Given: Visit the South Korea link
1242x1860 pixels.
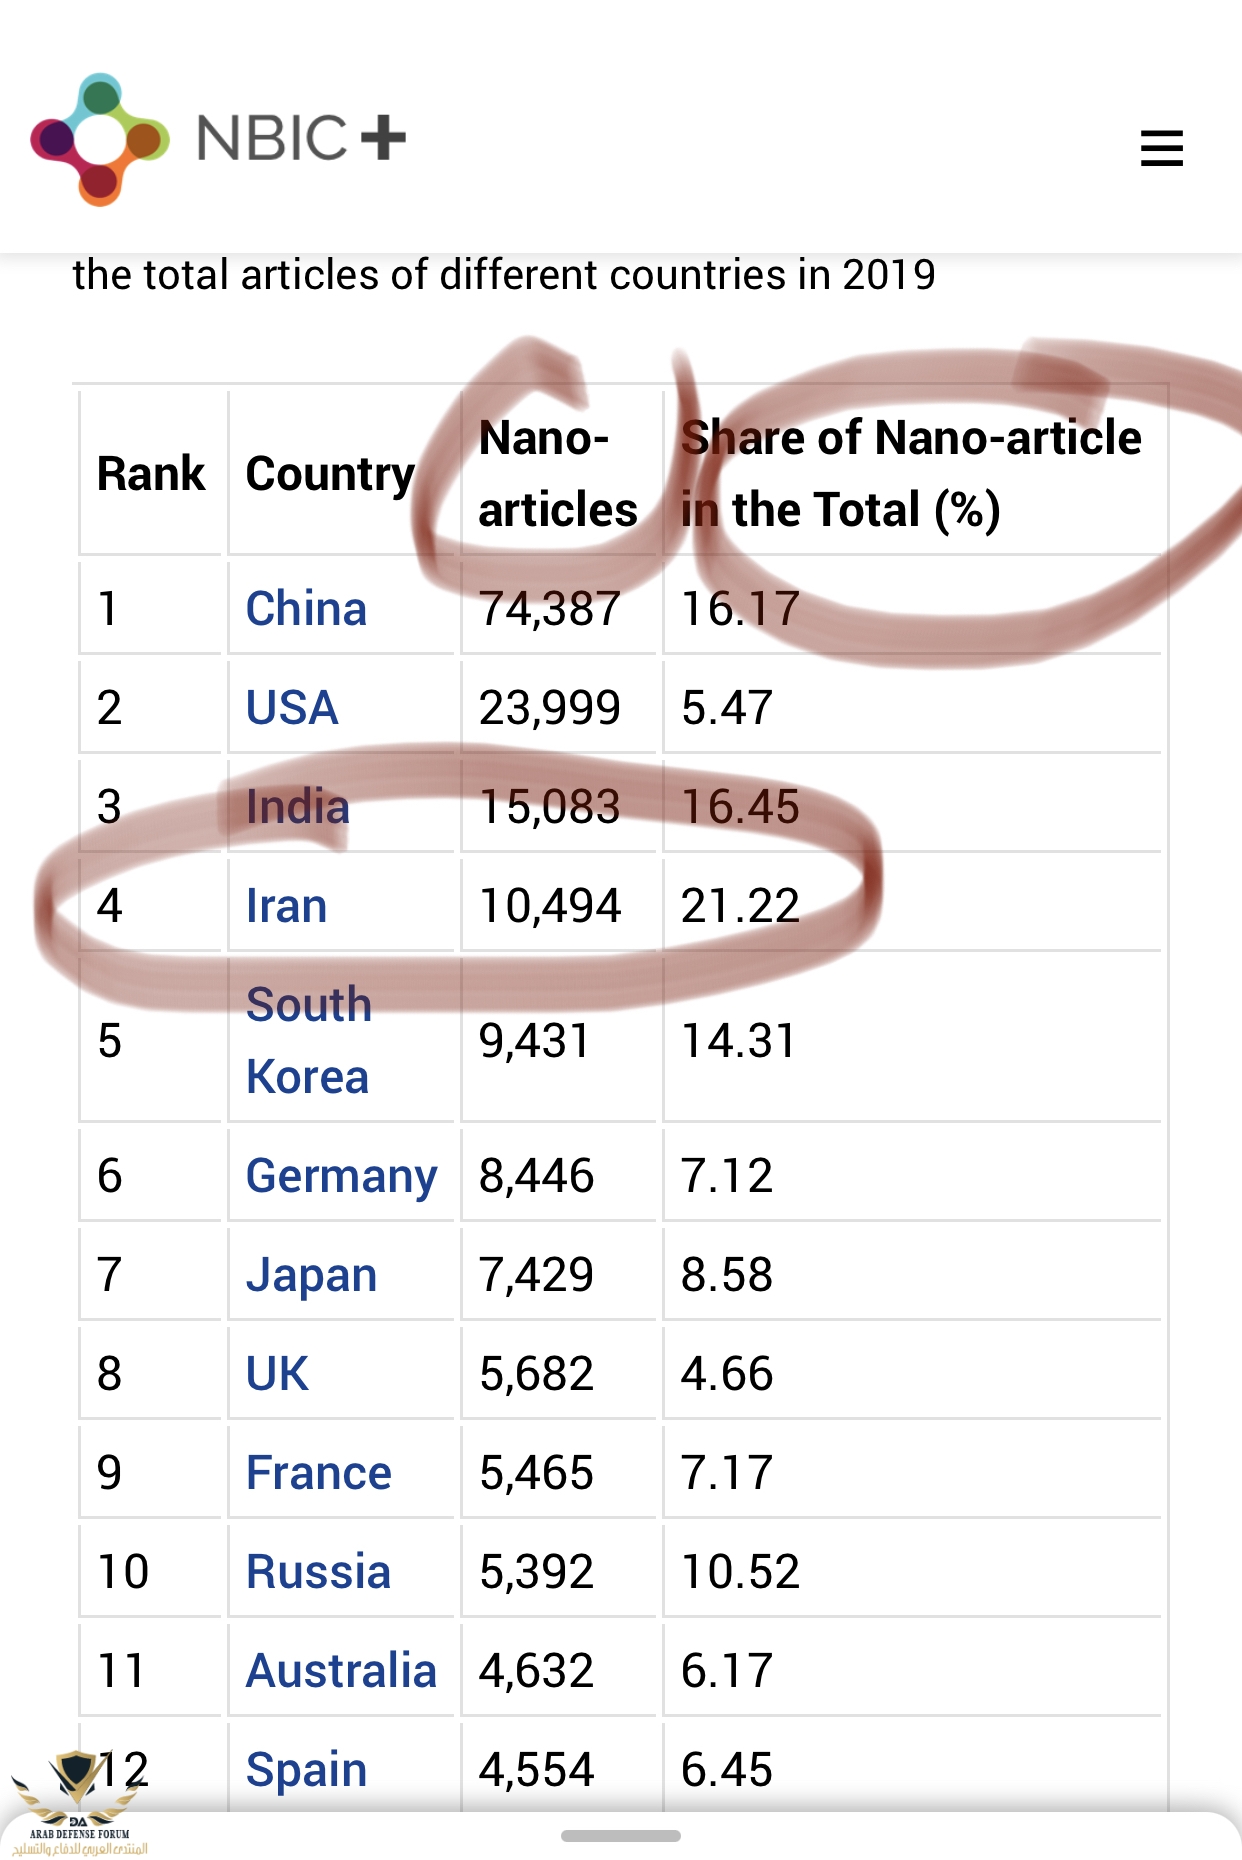Looking at the screenshot, I should pos(308,1040).
